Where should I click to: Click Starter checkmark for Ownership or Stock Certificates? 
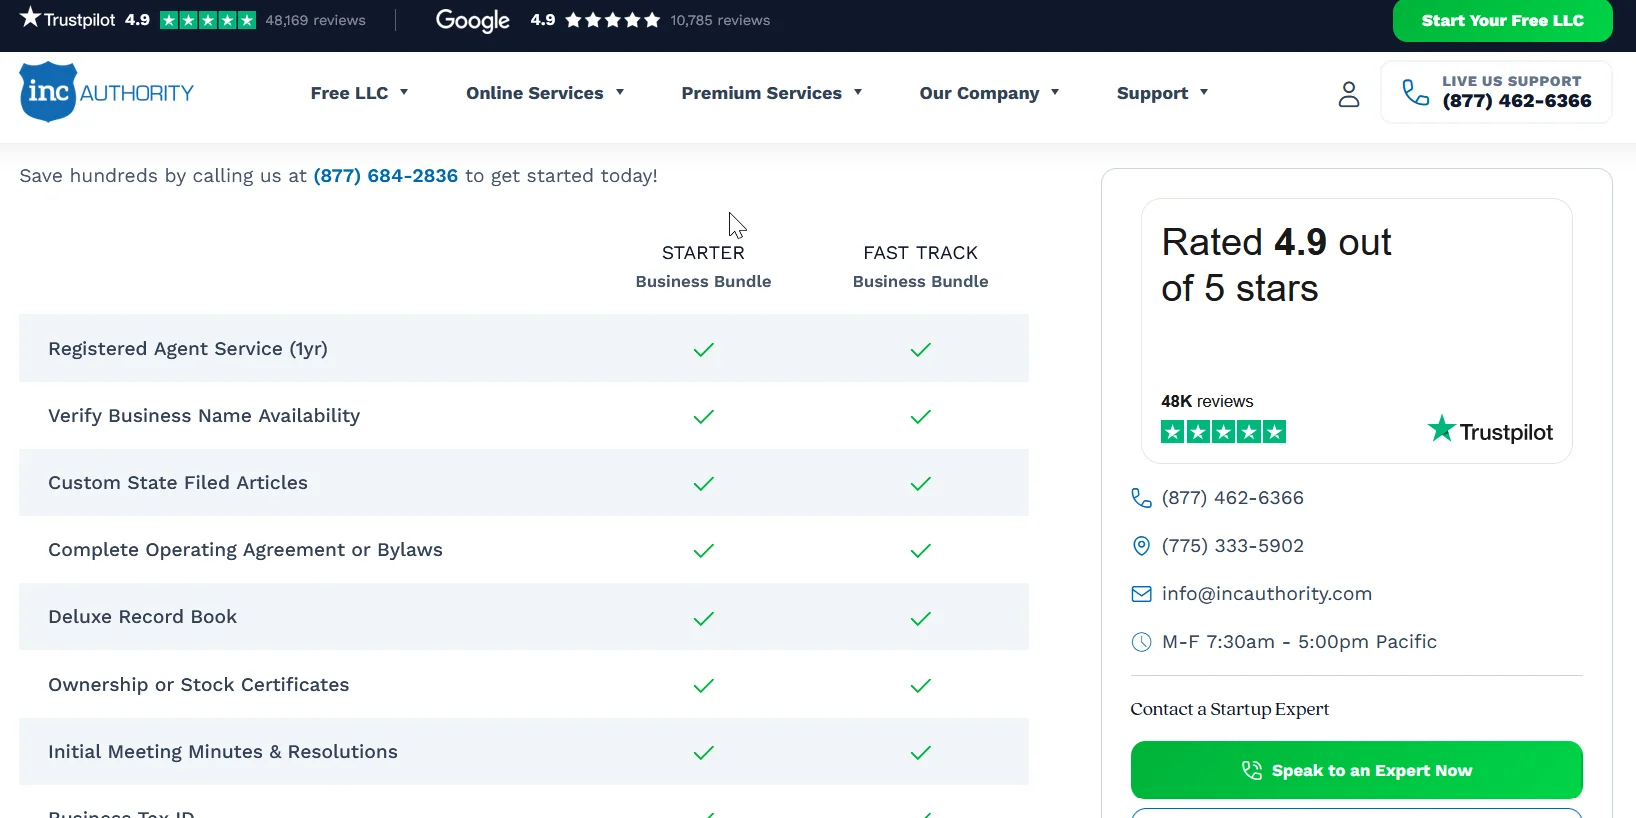[x=704, y=686]
